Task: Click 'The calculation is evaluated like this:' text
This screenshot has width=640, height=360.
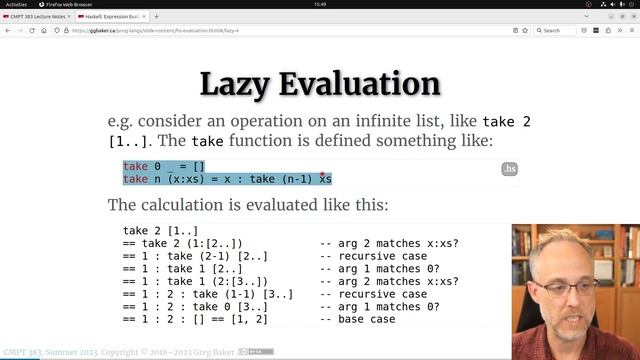Action: [248, 205]
